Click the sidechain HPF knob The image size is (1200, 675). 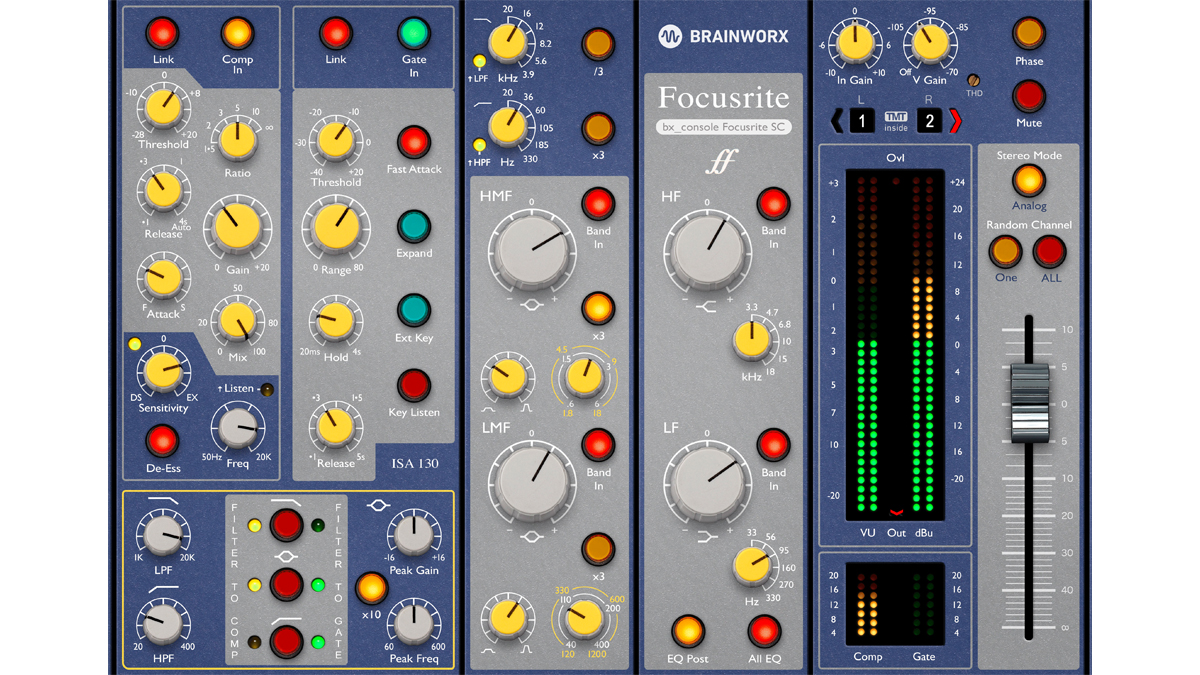coord(162,623)
